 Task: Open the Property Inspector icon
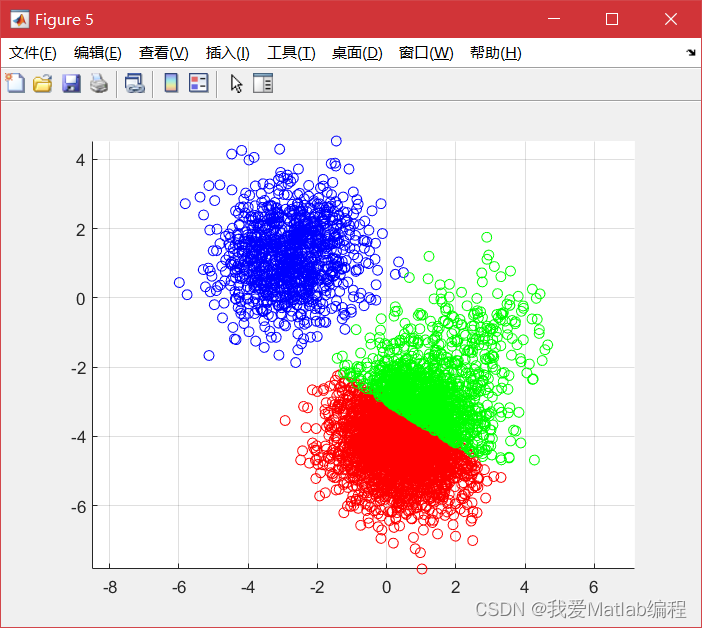tap(263, 83)
